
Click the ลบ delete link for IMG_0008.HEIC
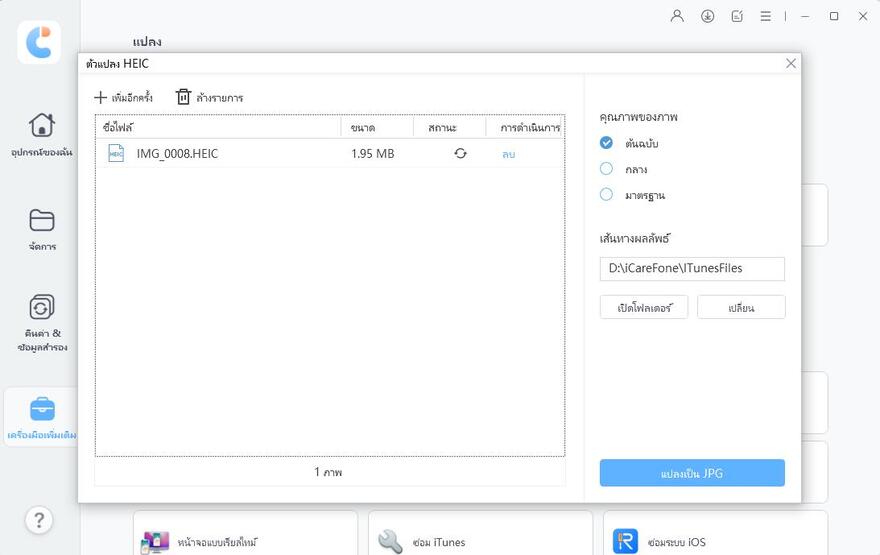click(508, 154)
